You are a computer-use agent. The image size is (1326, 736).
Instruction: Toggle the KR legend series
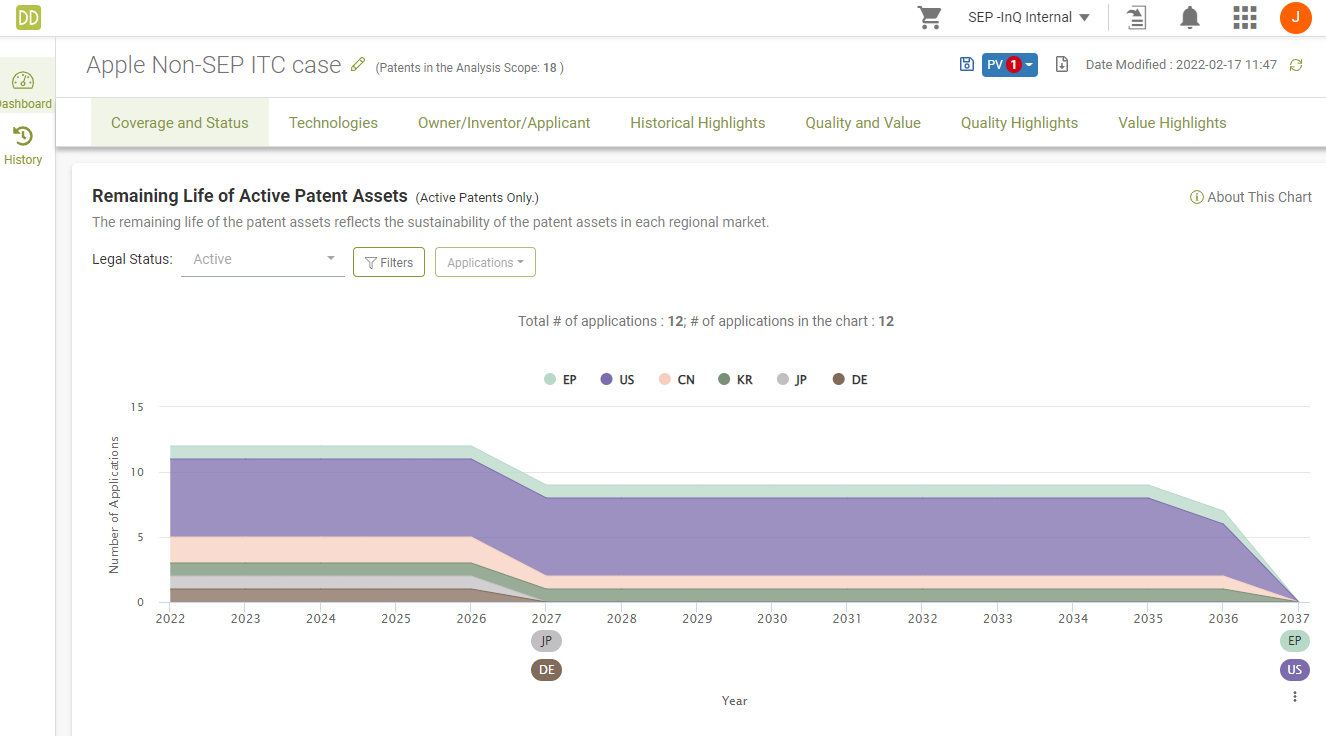(735, 380)
